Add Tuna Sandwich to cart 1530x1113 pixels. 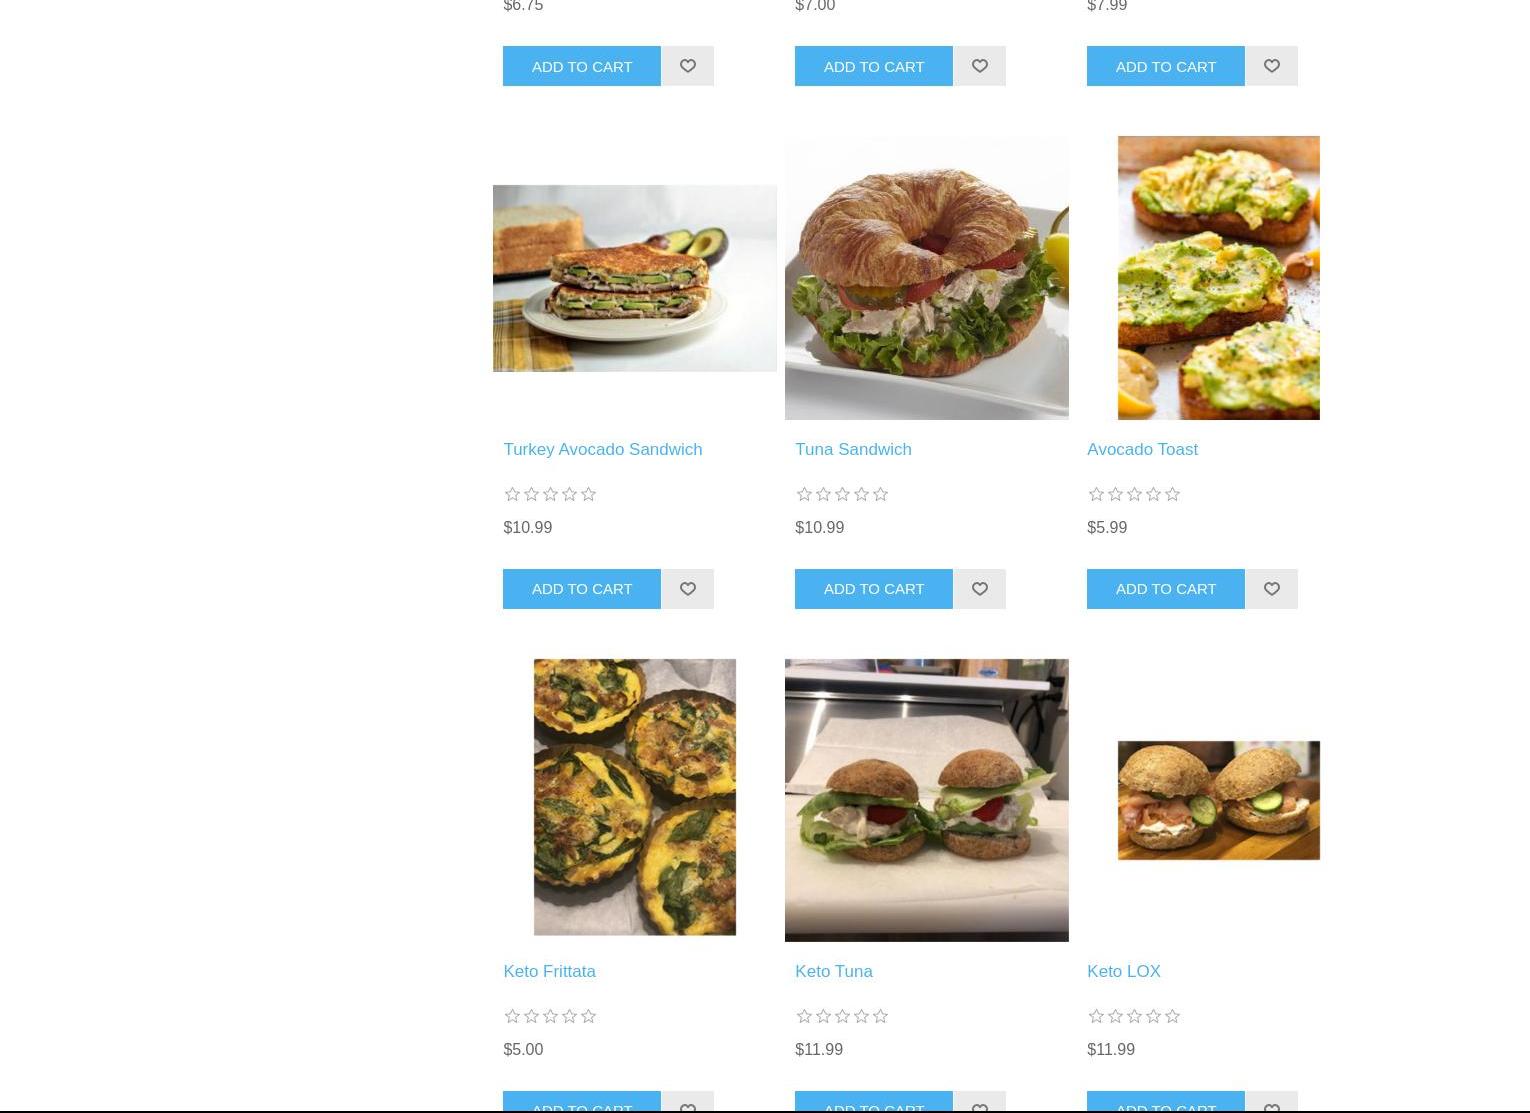point(874,589)
